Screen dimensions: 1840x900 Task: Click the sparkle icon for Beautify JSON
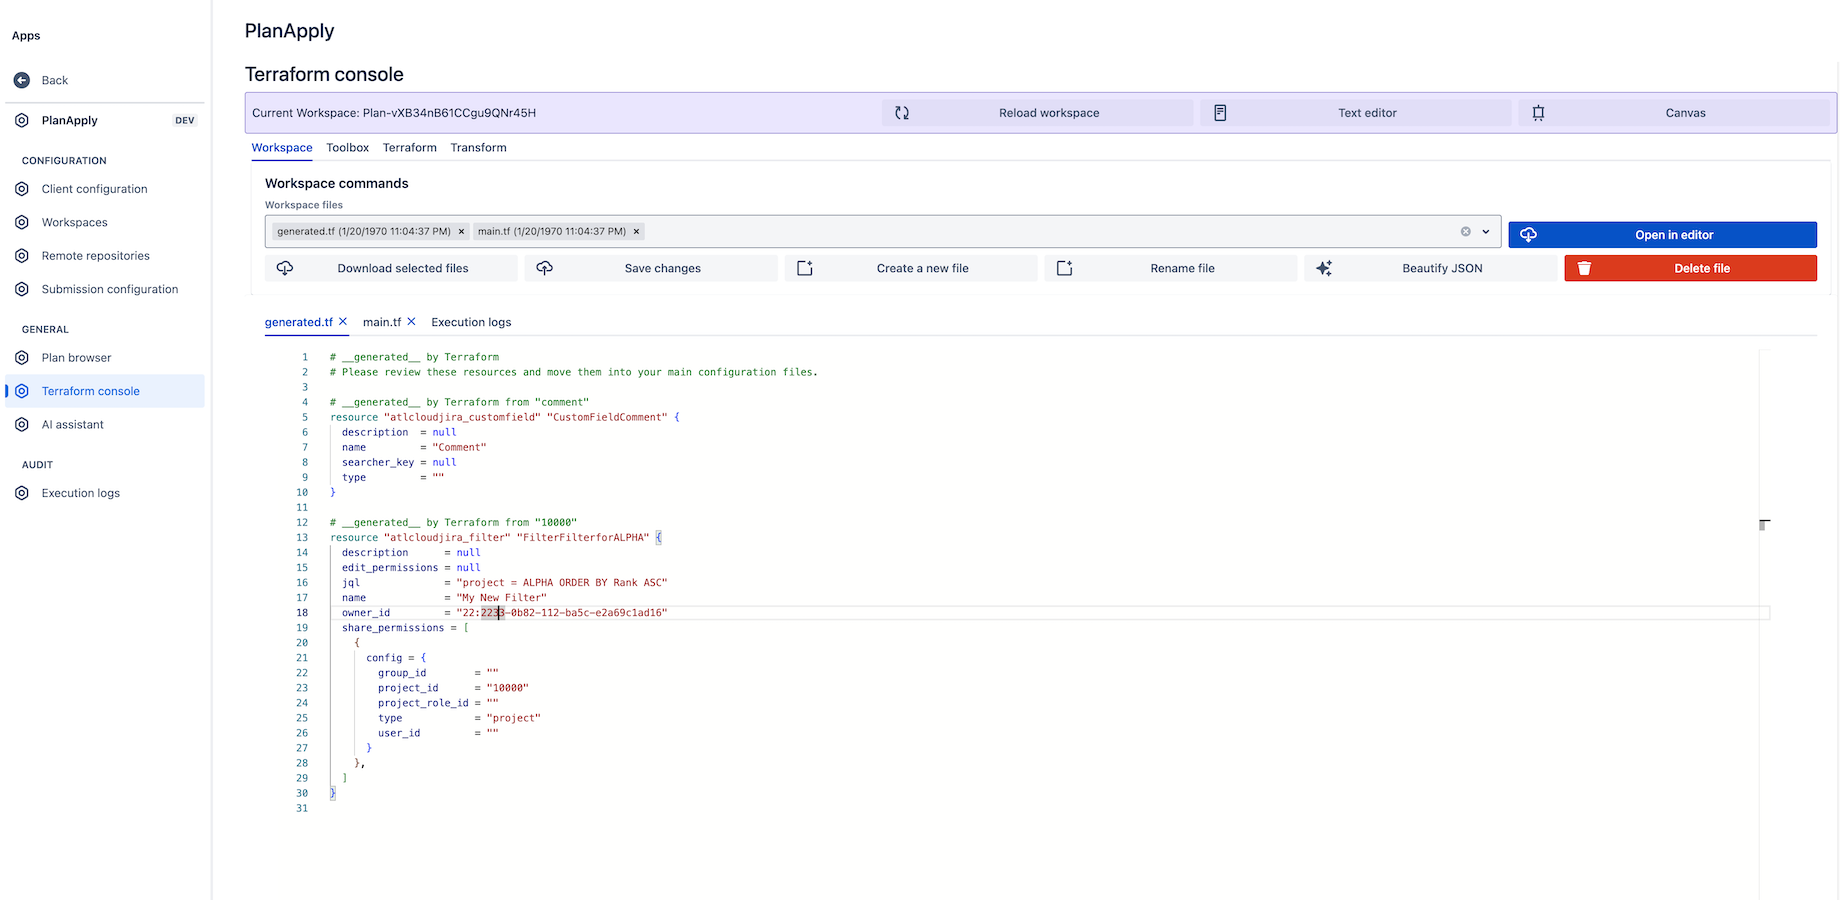1324,268
